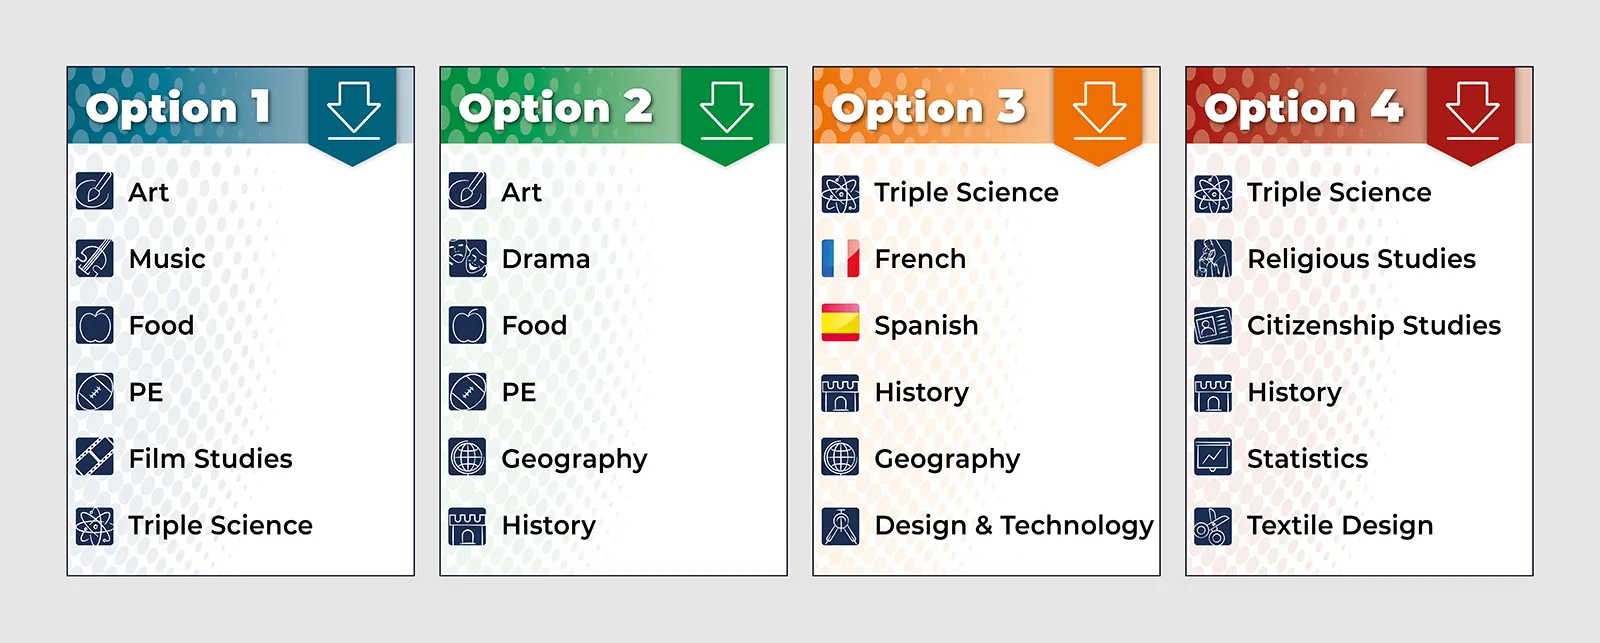1600x643 pixels.
Task: Click the French flag icon
Action: tap(840, 259)
